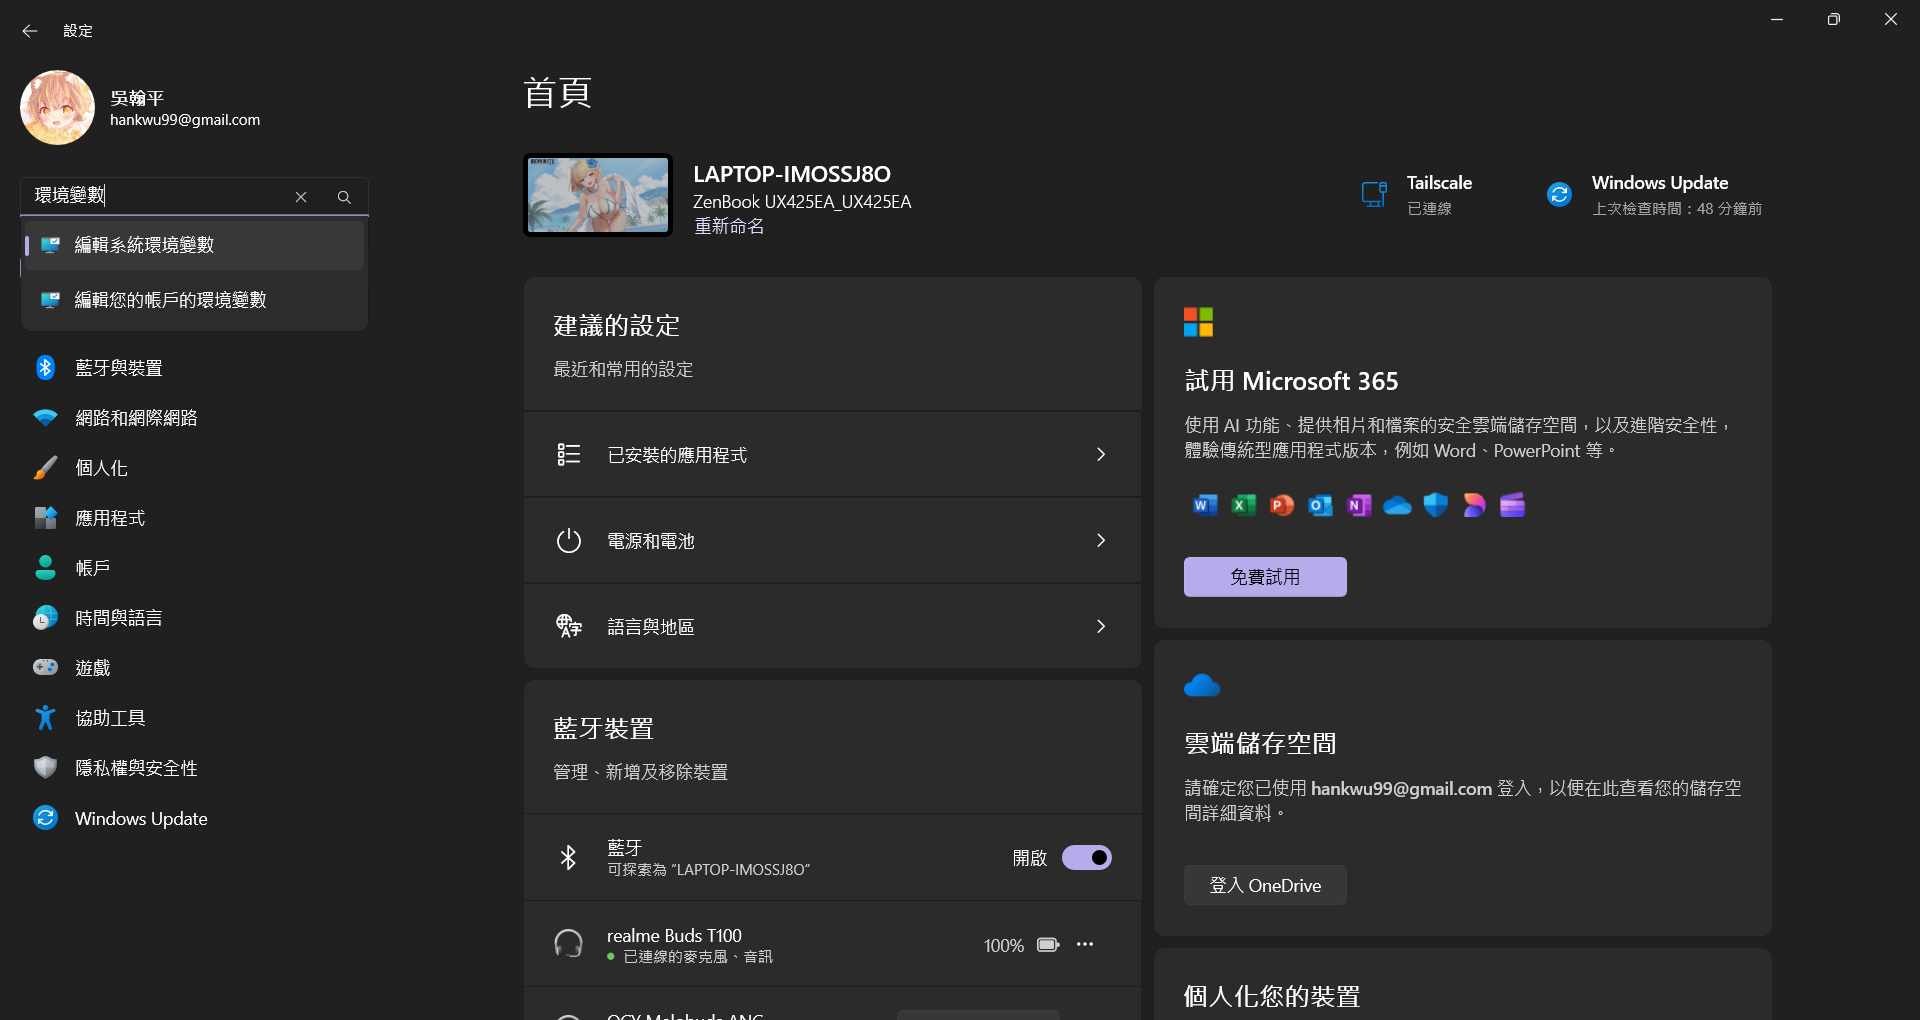Viewport: 1920px width, 1020px height.
Task: Click the headphone icon of realme Buds T100
Action: point(569,944)
